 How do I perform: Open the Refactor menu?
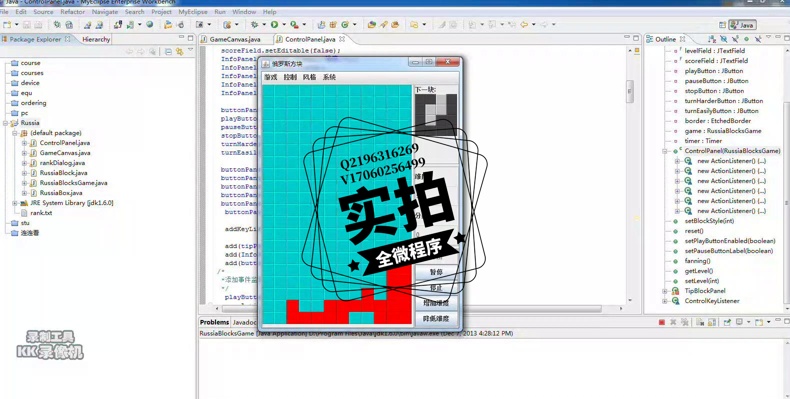pyautogui.click(x=73, y=12)
